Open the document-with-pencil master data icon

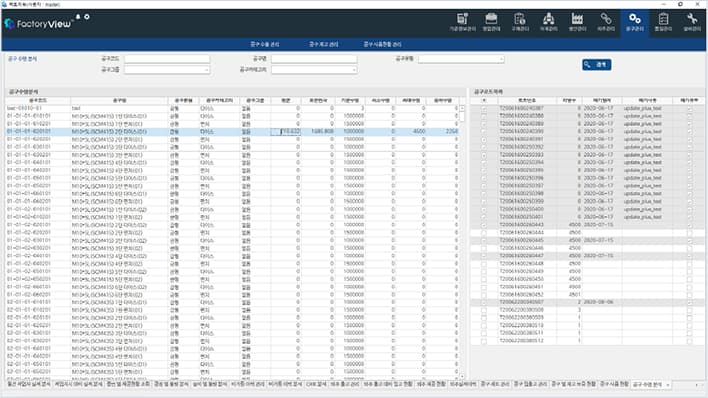(x=462, y=22)
